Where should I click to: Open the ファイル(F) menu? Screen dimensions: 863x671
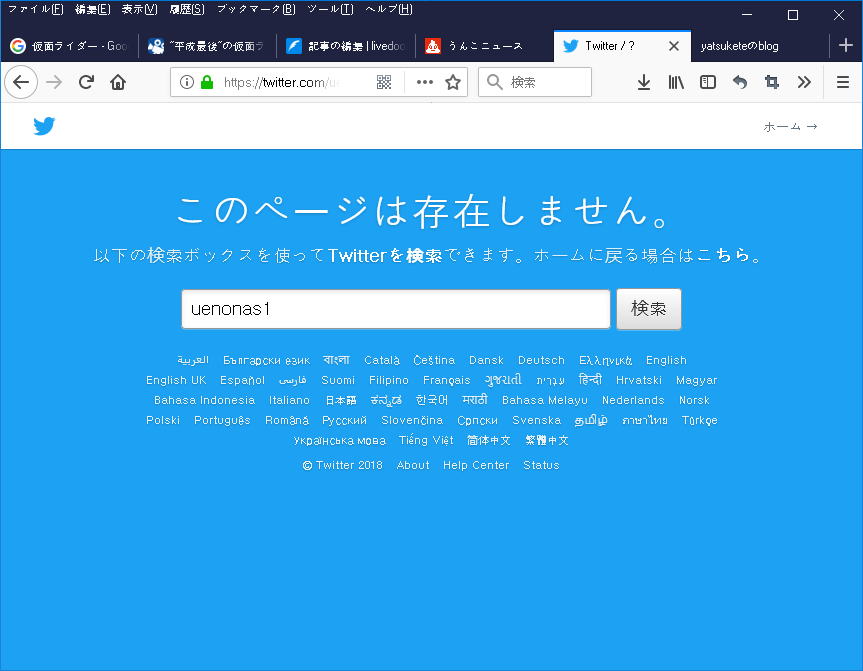point(35,9)
